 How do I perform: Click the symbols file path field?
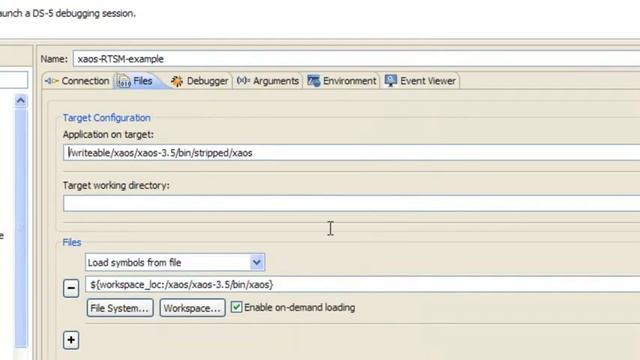362,284
